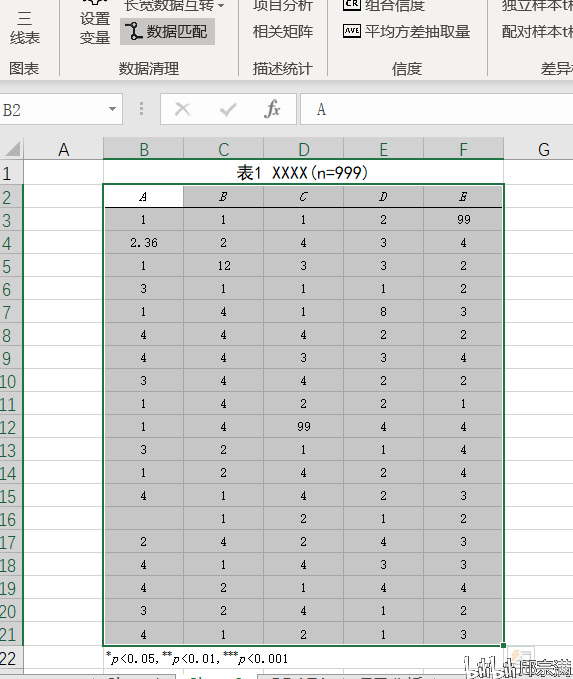Screen dimensions: 573x679
Task: Select row 3 header
Action: [11, 220]
